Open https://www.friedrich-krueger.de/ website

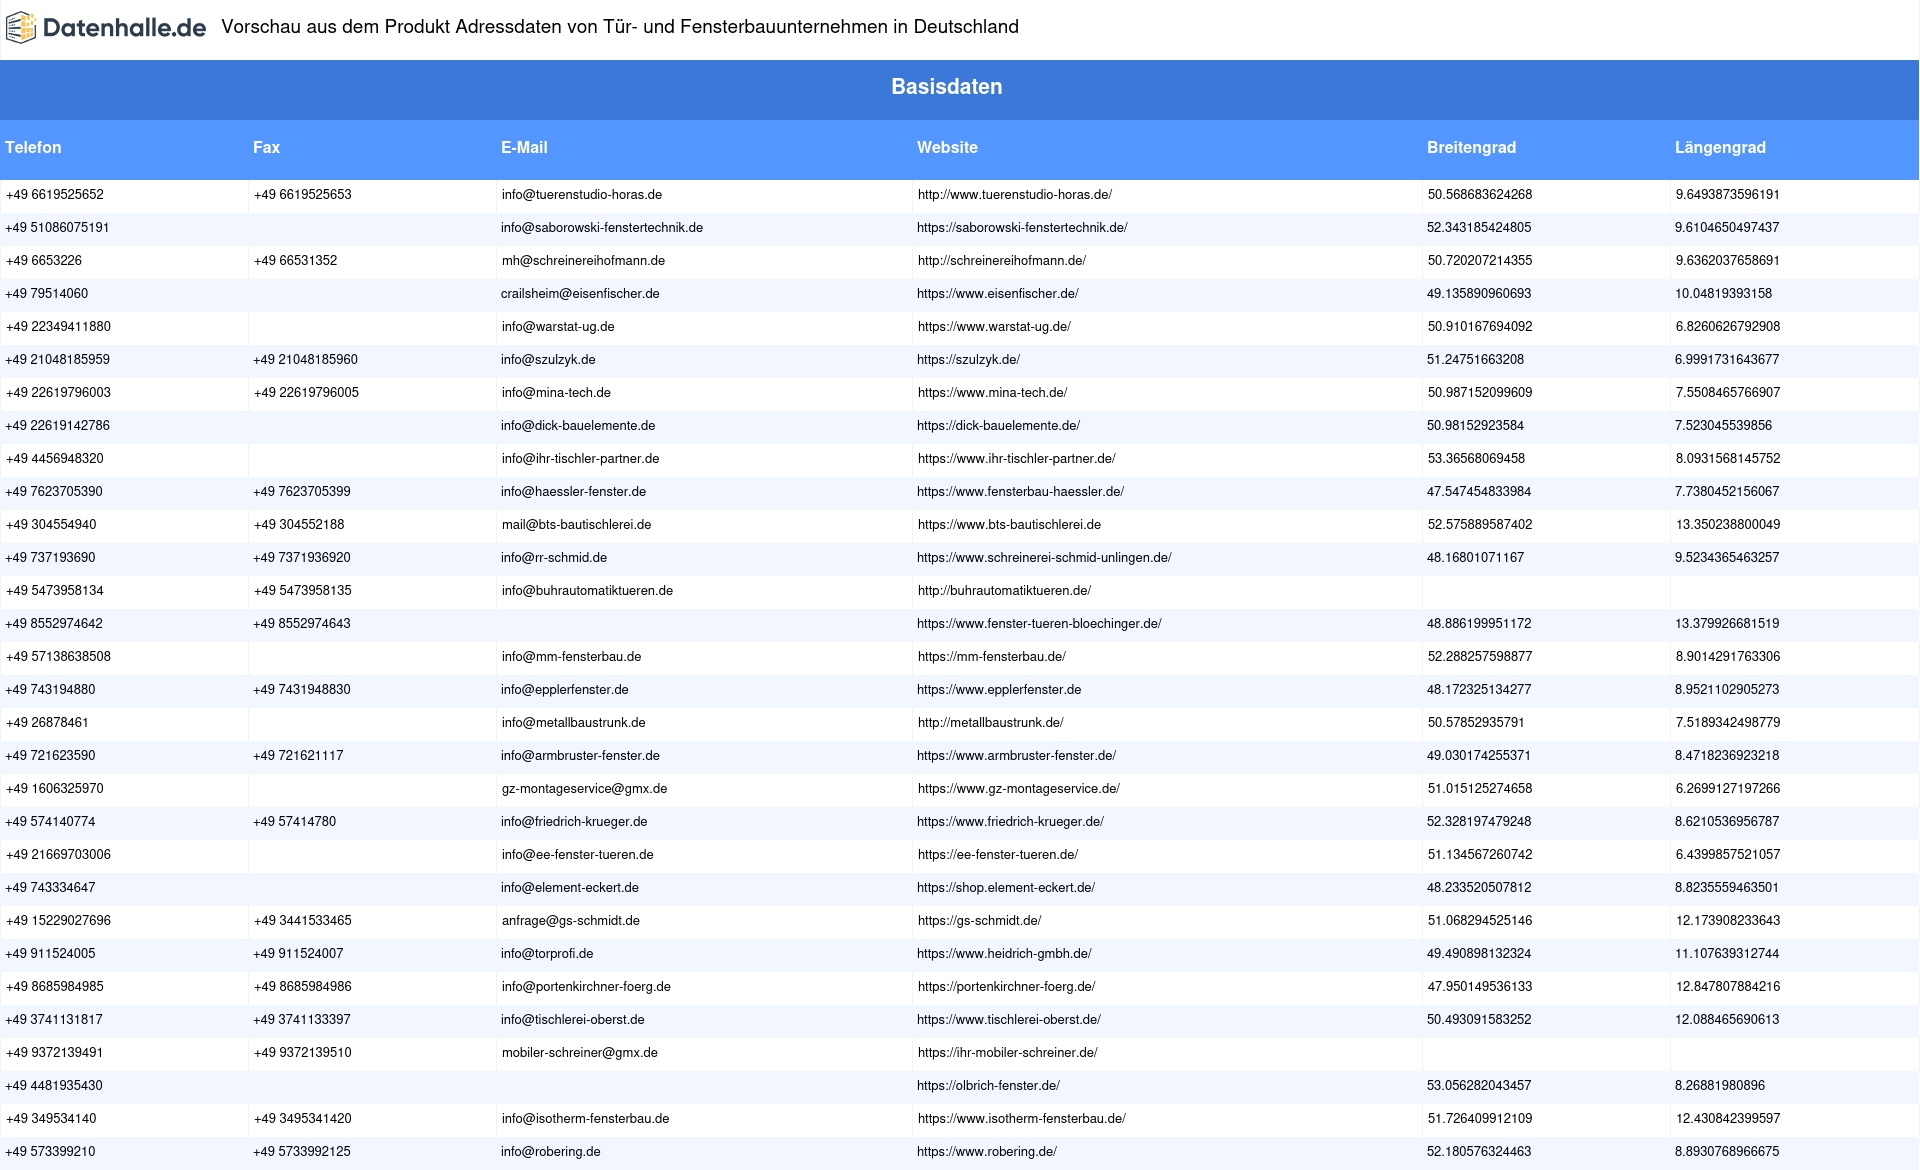[x=1010, y=822]
